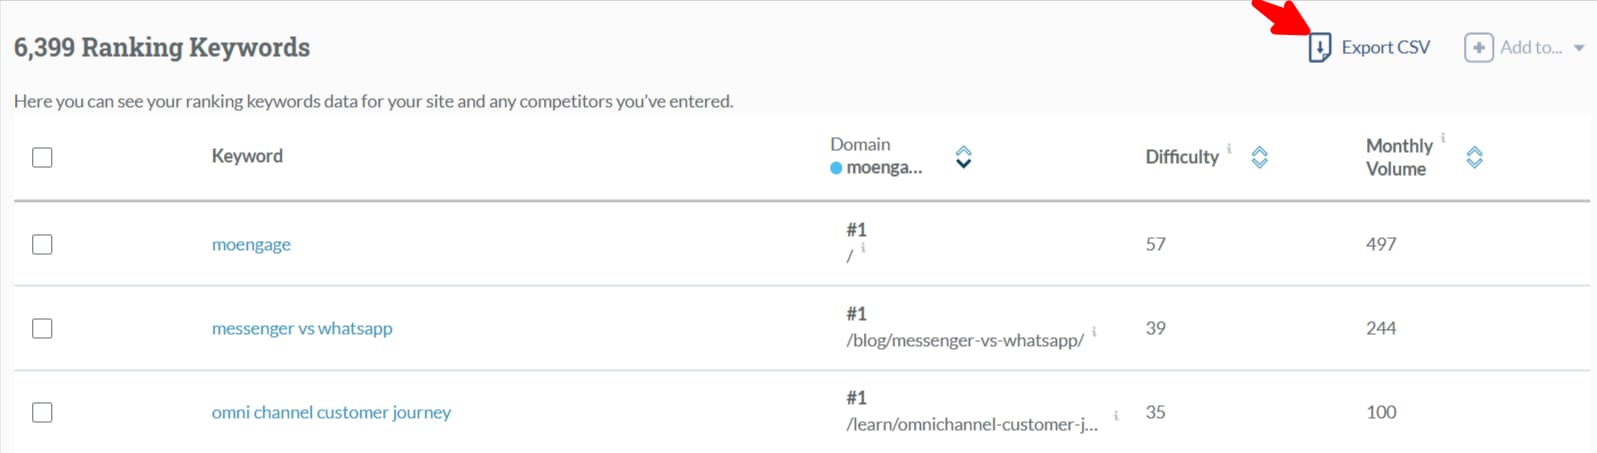Viewport: 1597px width, 453px height.
Task: Open omni channel customer journey keyword
Action: click(331, 412)
